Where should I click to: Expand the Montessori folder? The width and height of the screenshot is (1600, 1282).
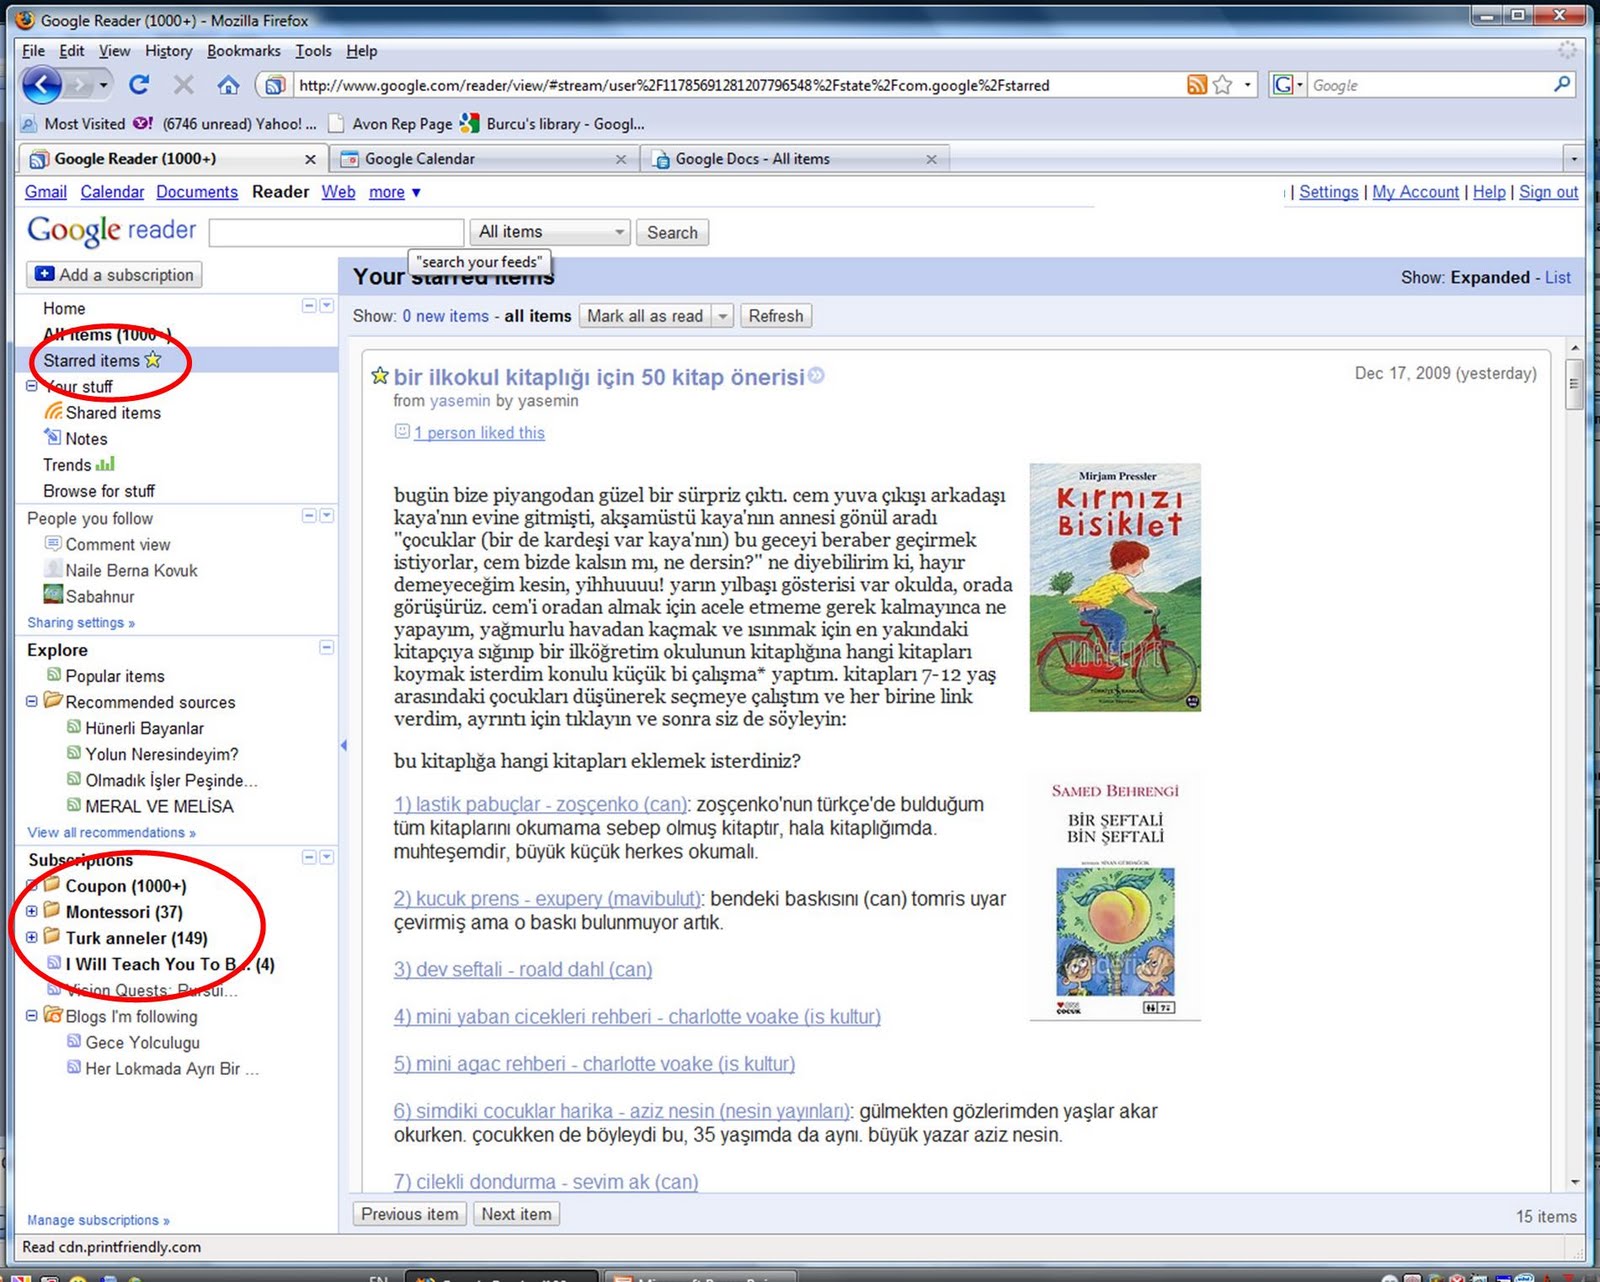tap(31, 911)
